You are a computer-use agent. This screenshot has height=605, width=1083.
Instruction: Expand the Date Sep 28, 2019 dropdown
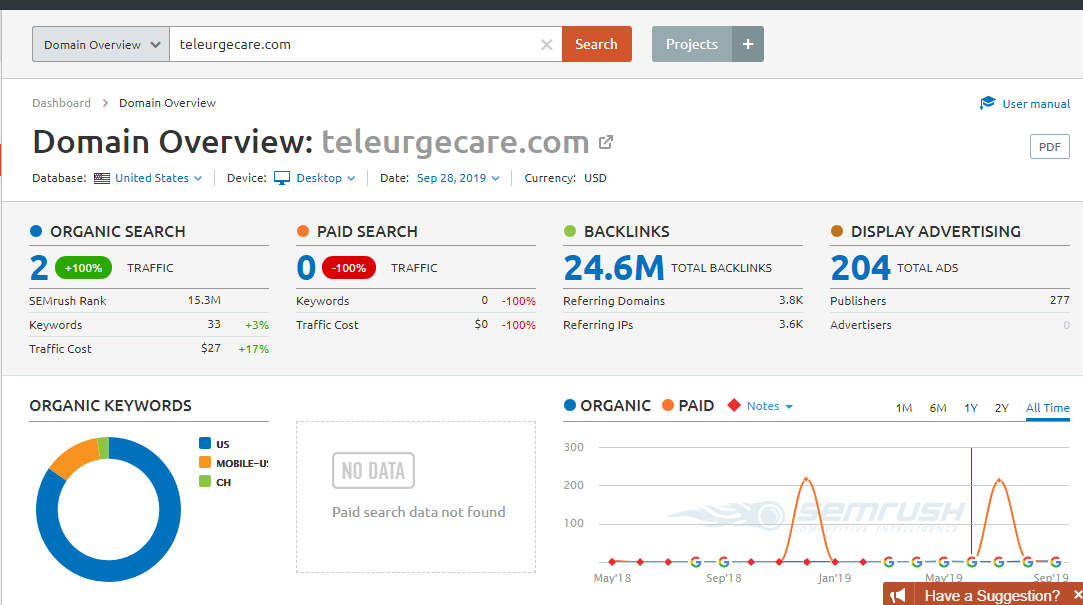[458, 178]
